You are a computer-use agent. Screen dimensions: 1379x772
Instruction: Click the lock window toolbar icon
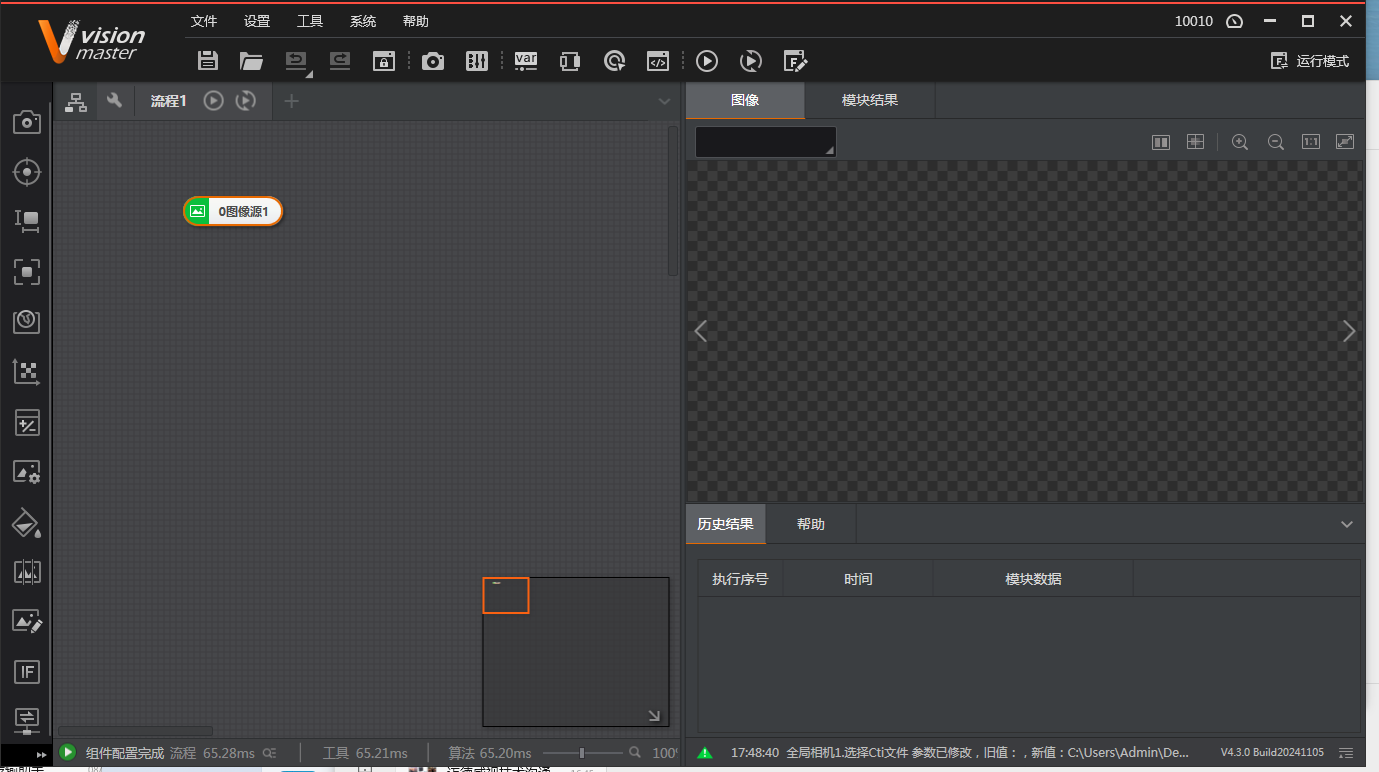tap(384, 61)
